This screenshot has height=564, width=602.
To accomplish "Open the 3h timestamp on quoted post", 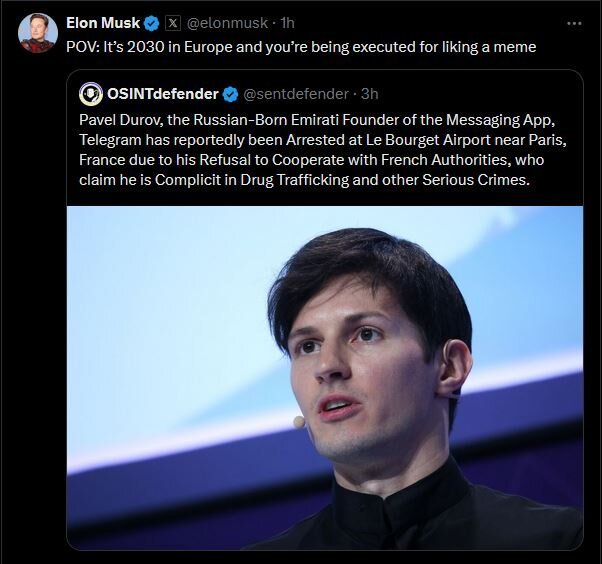I will (370, 94).
